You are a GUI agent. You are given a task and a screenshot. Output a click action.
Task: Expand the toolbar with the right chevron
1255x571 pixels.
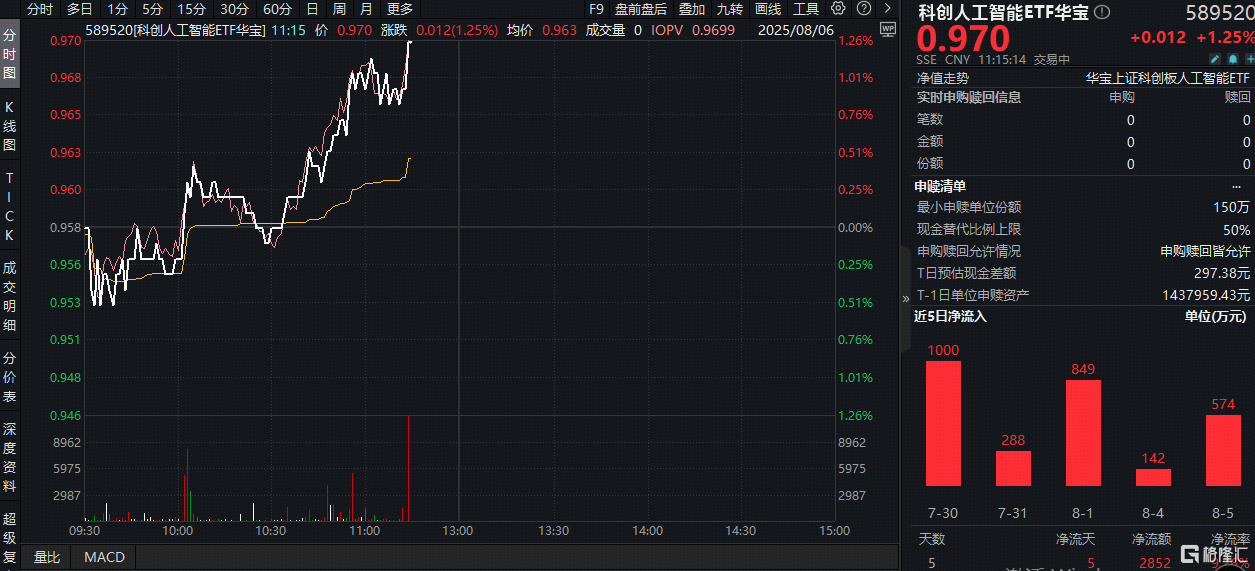[885, 9]
